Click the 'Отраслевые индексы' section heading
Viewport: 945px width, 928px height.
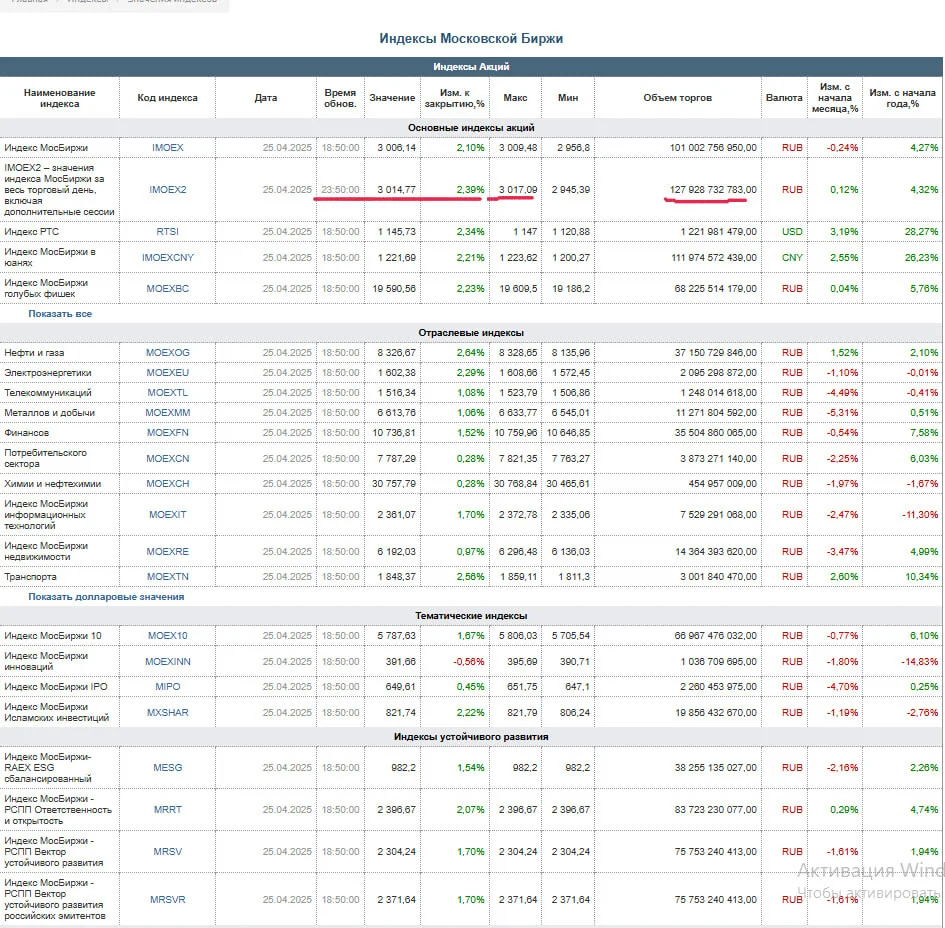pyautogui.click(x=471, y=333)
